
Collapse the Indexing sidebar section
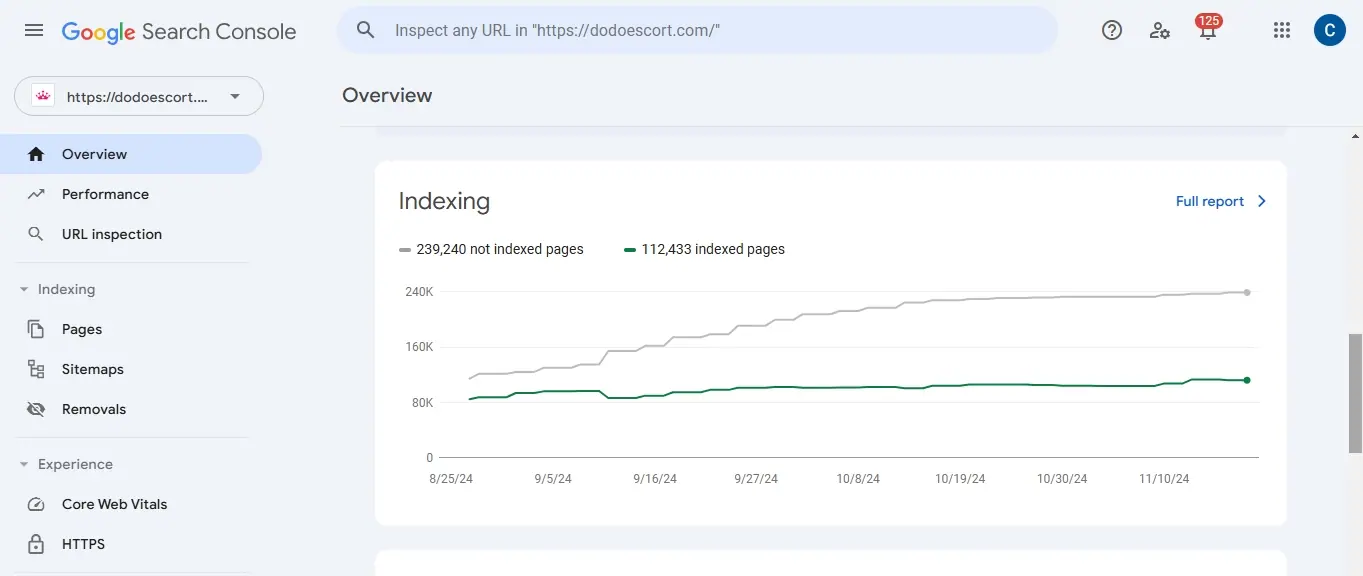(24, 289)
